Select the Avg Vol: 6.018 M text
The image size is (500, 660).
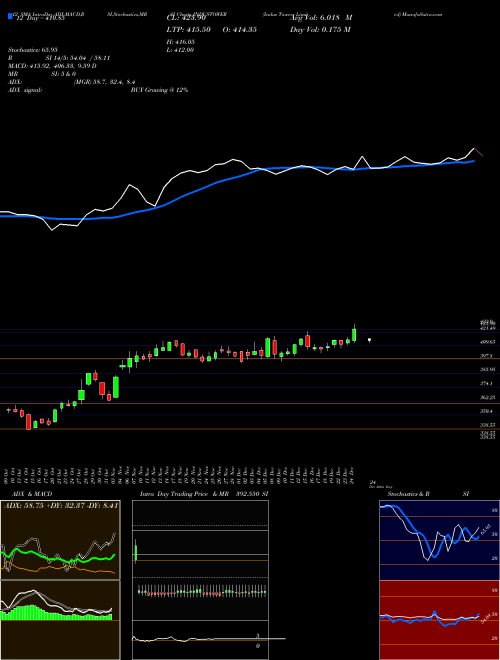click(x=321, y=18)
